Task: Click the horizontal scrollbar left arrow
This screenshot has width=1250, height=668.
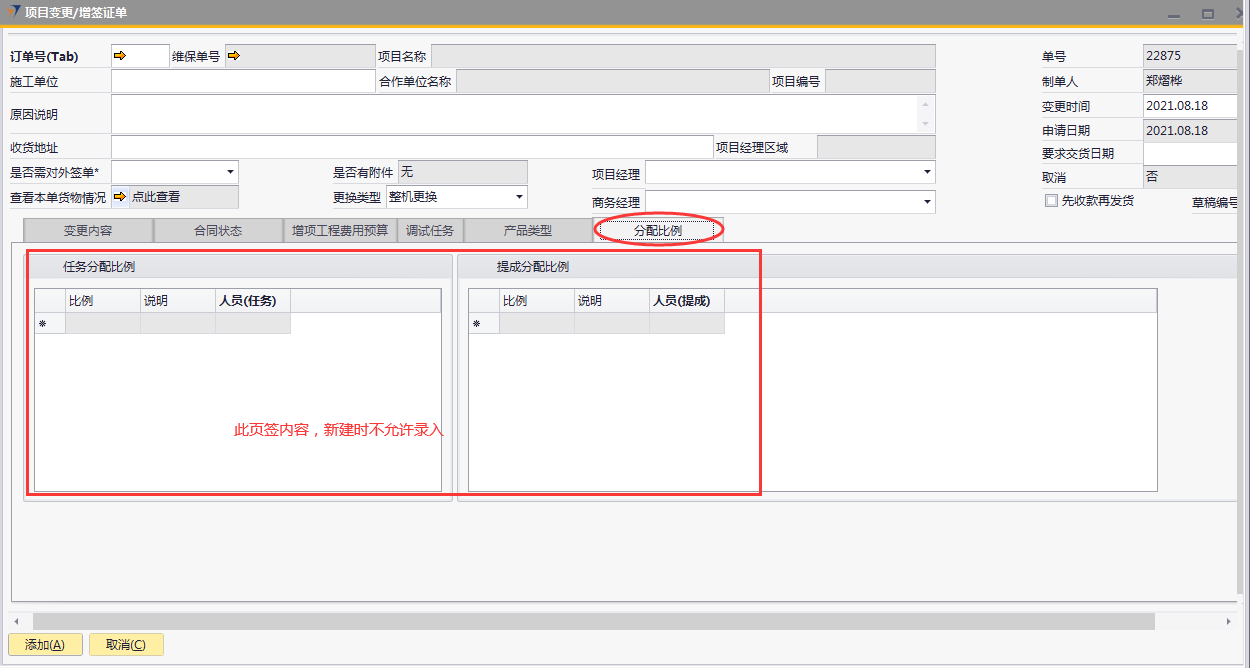Action: tap(16, 621)
